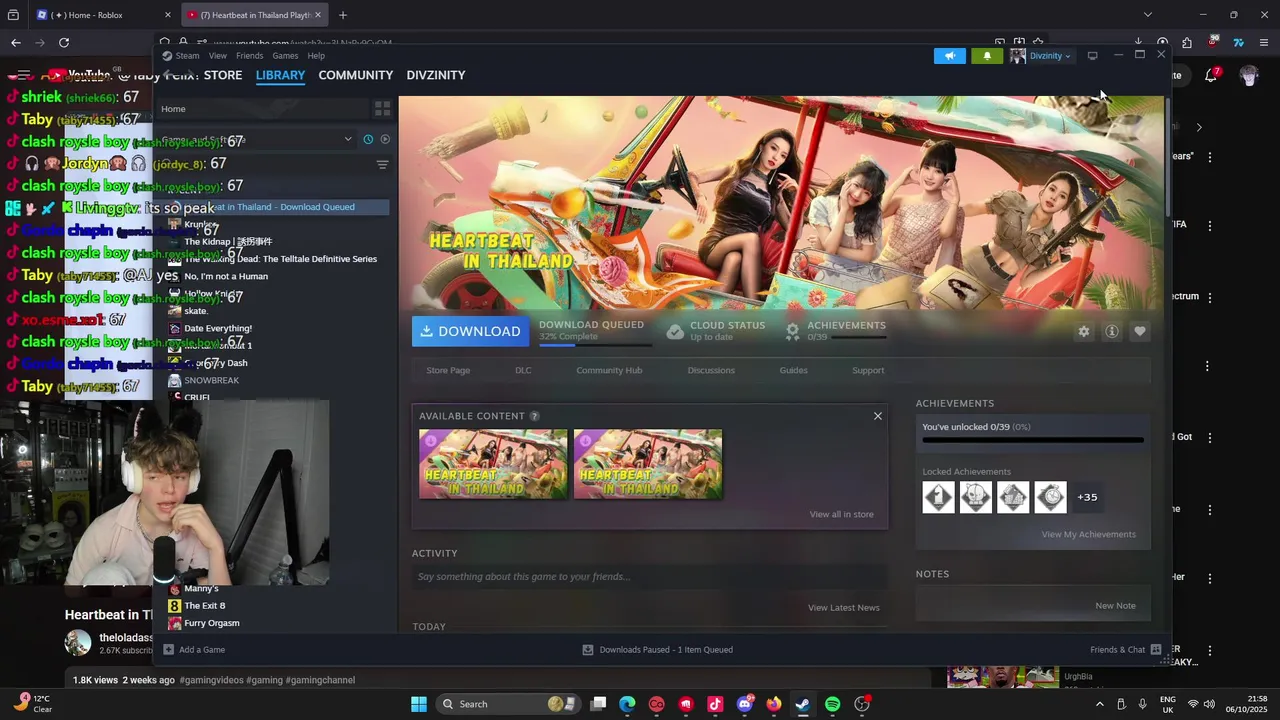Open the Guides link
The height and width of the screenshot is (720, 1280).
pos(793,370)
